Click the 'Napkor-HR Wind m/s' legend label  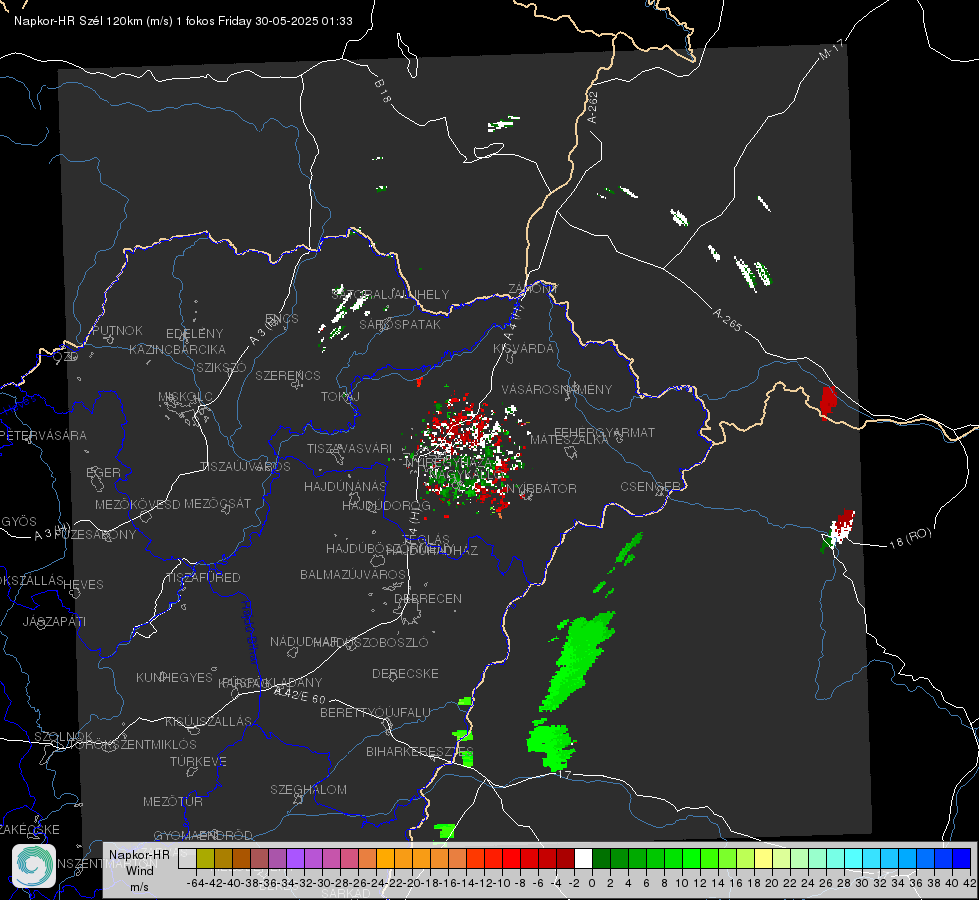[139, 870]
